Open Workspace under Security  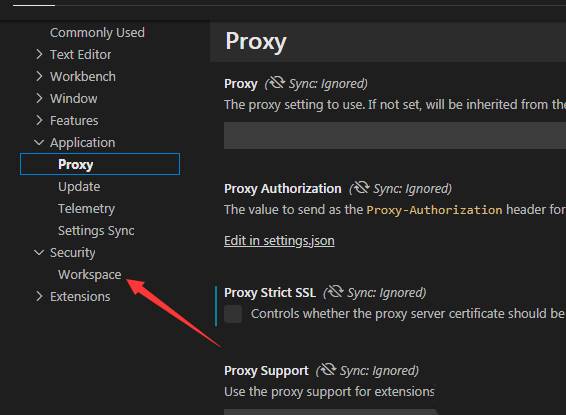pyautogui.click(x=90, y=275)
